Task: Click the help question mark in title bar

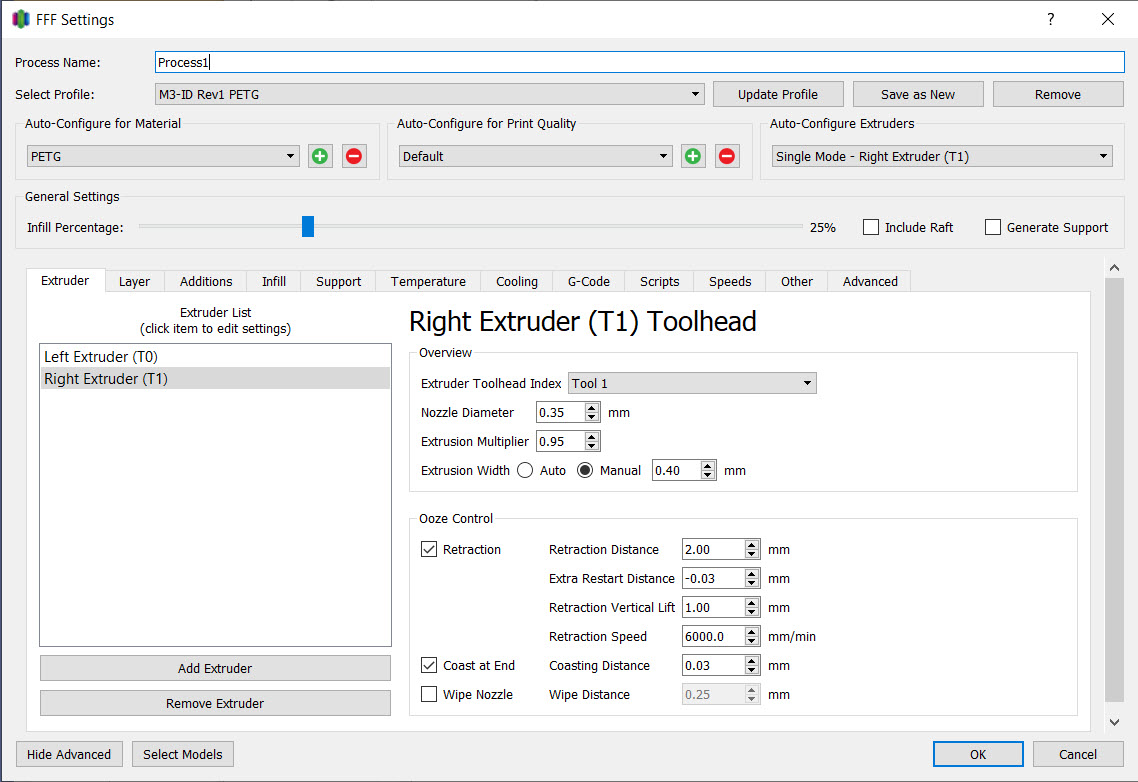Action: point(1050,19)
